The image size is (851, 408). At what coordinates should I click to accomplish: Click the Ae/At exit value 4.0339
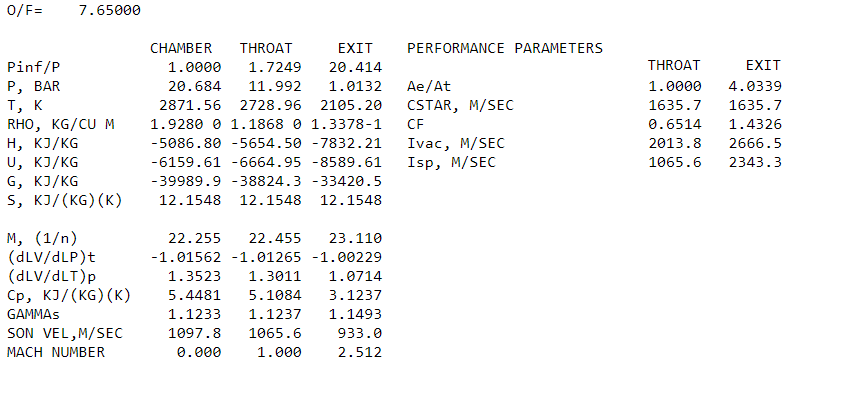click(x=757, y=86)
